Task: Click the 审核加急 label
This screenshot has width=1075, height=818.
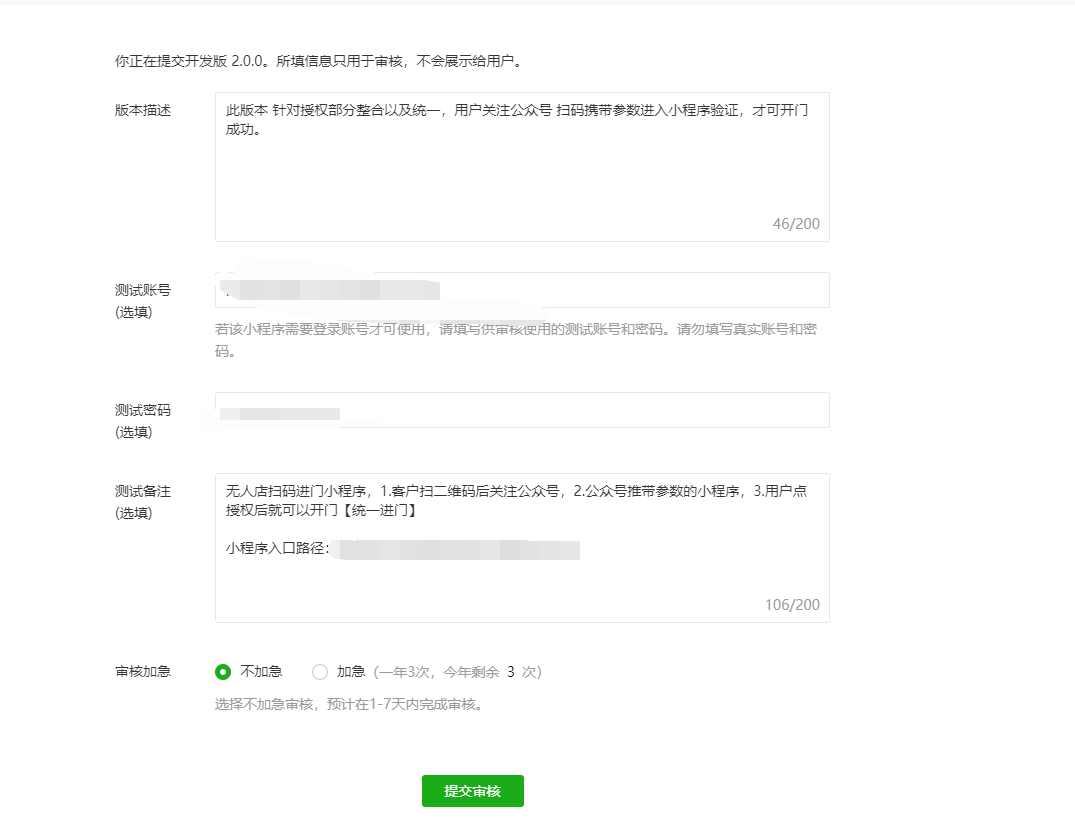Action: click(143, 671)
